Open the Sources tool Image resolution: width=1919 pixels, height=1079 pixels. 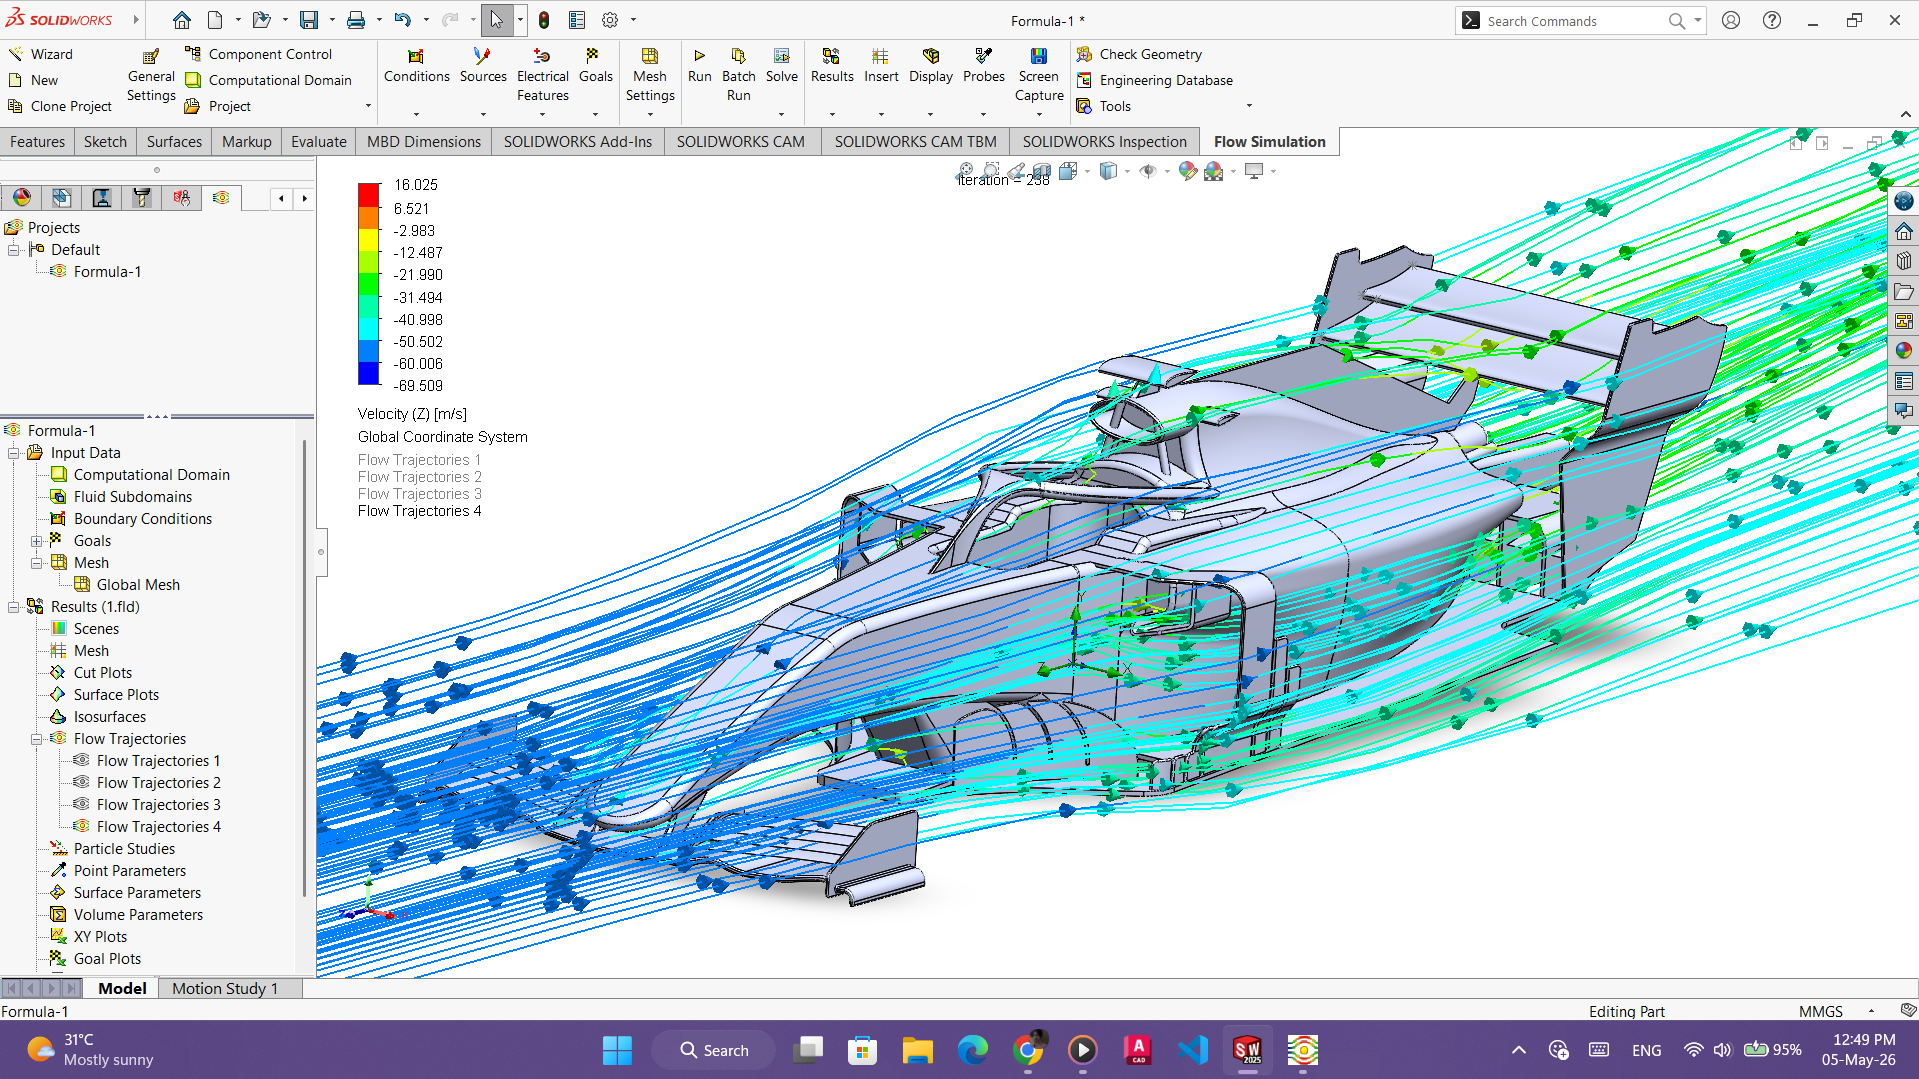483,66
